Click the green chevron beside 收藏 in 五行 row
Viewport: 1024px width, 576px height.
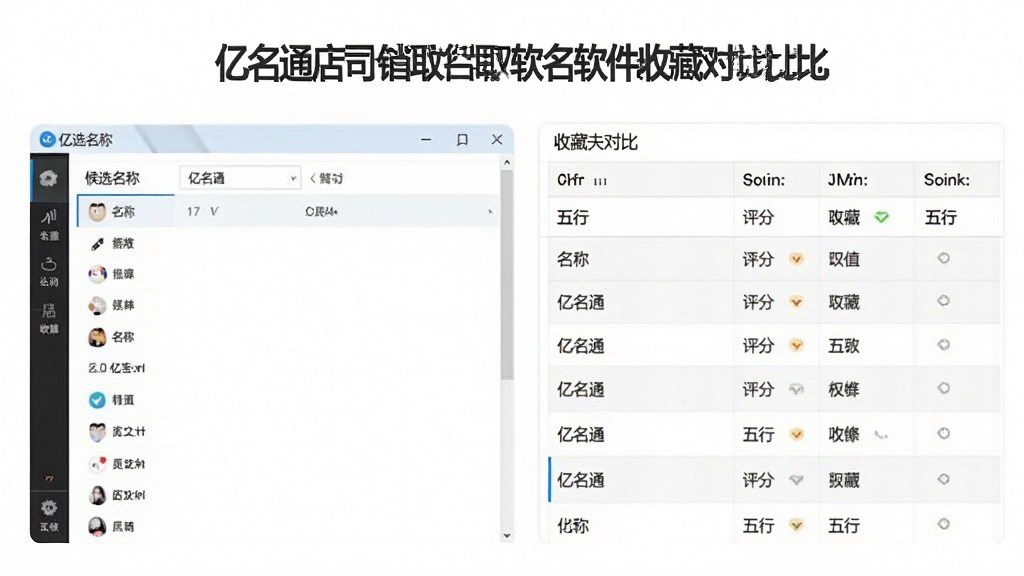882,217
